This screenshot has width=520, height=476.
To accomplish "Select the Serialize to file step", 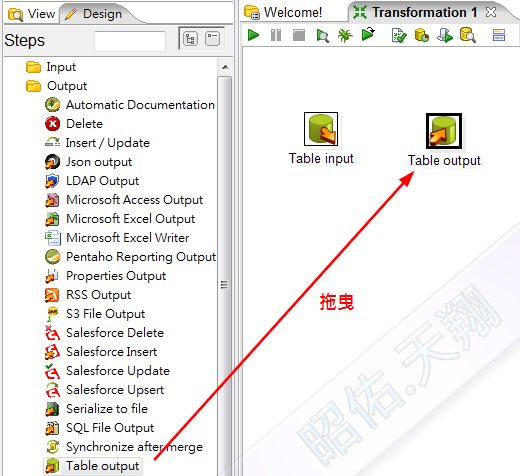I will (x=96, y=409).
